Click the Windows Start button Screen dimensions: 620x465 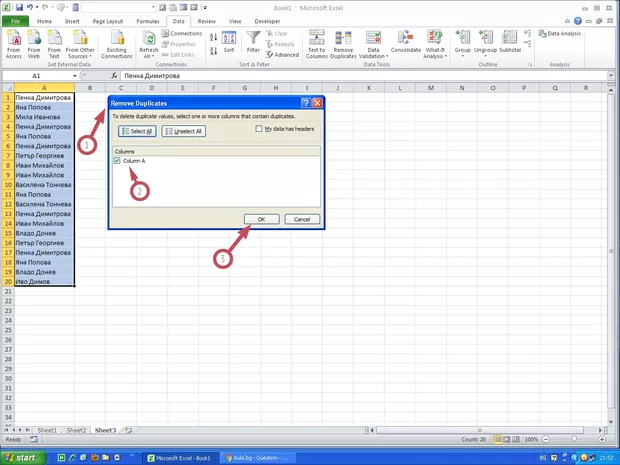(x=22, y=457)
